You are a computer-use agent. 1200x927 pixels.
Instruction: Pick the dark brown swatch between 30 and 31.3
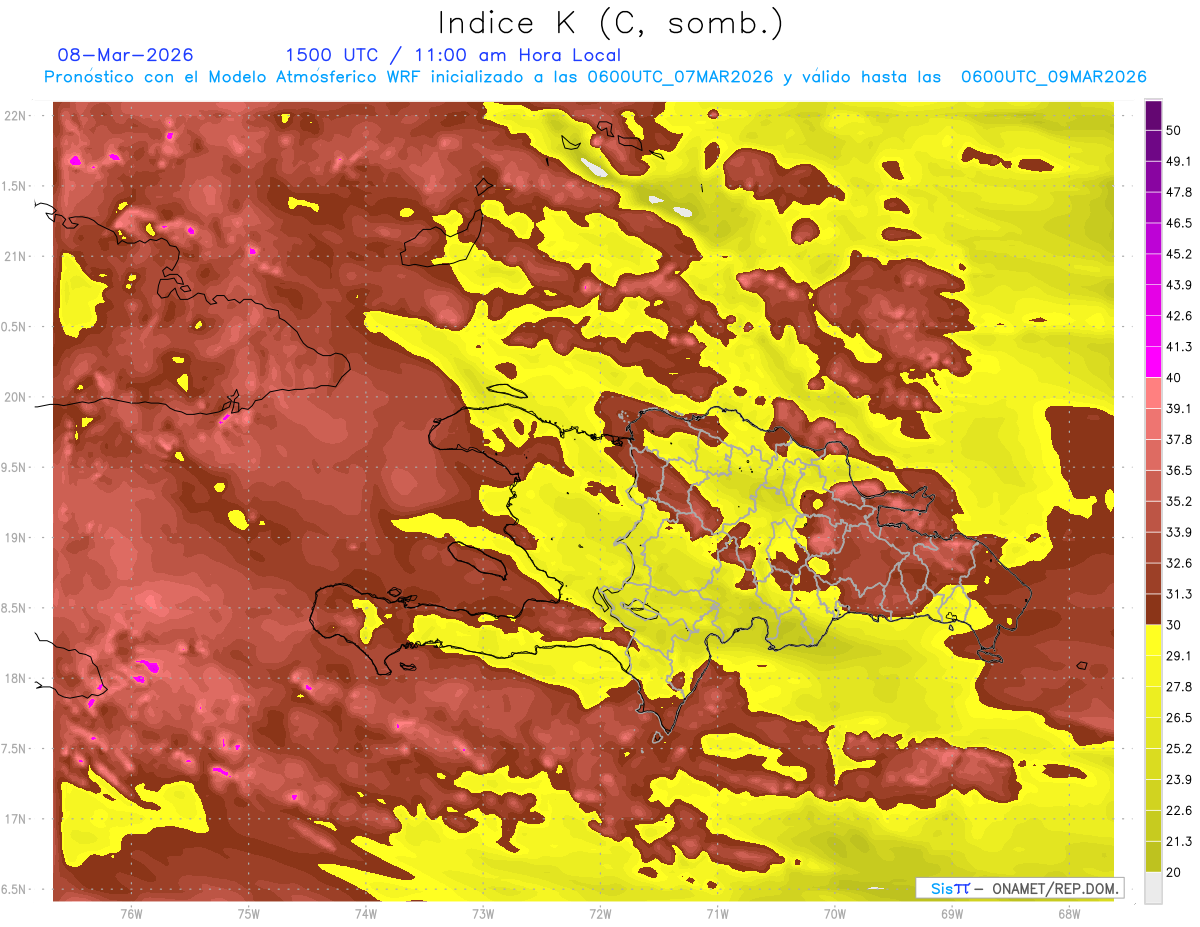[x=1153, y=609]
